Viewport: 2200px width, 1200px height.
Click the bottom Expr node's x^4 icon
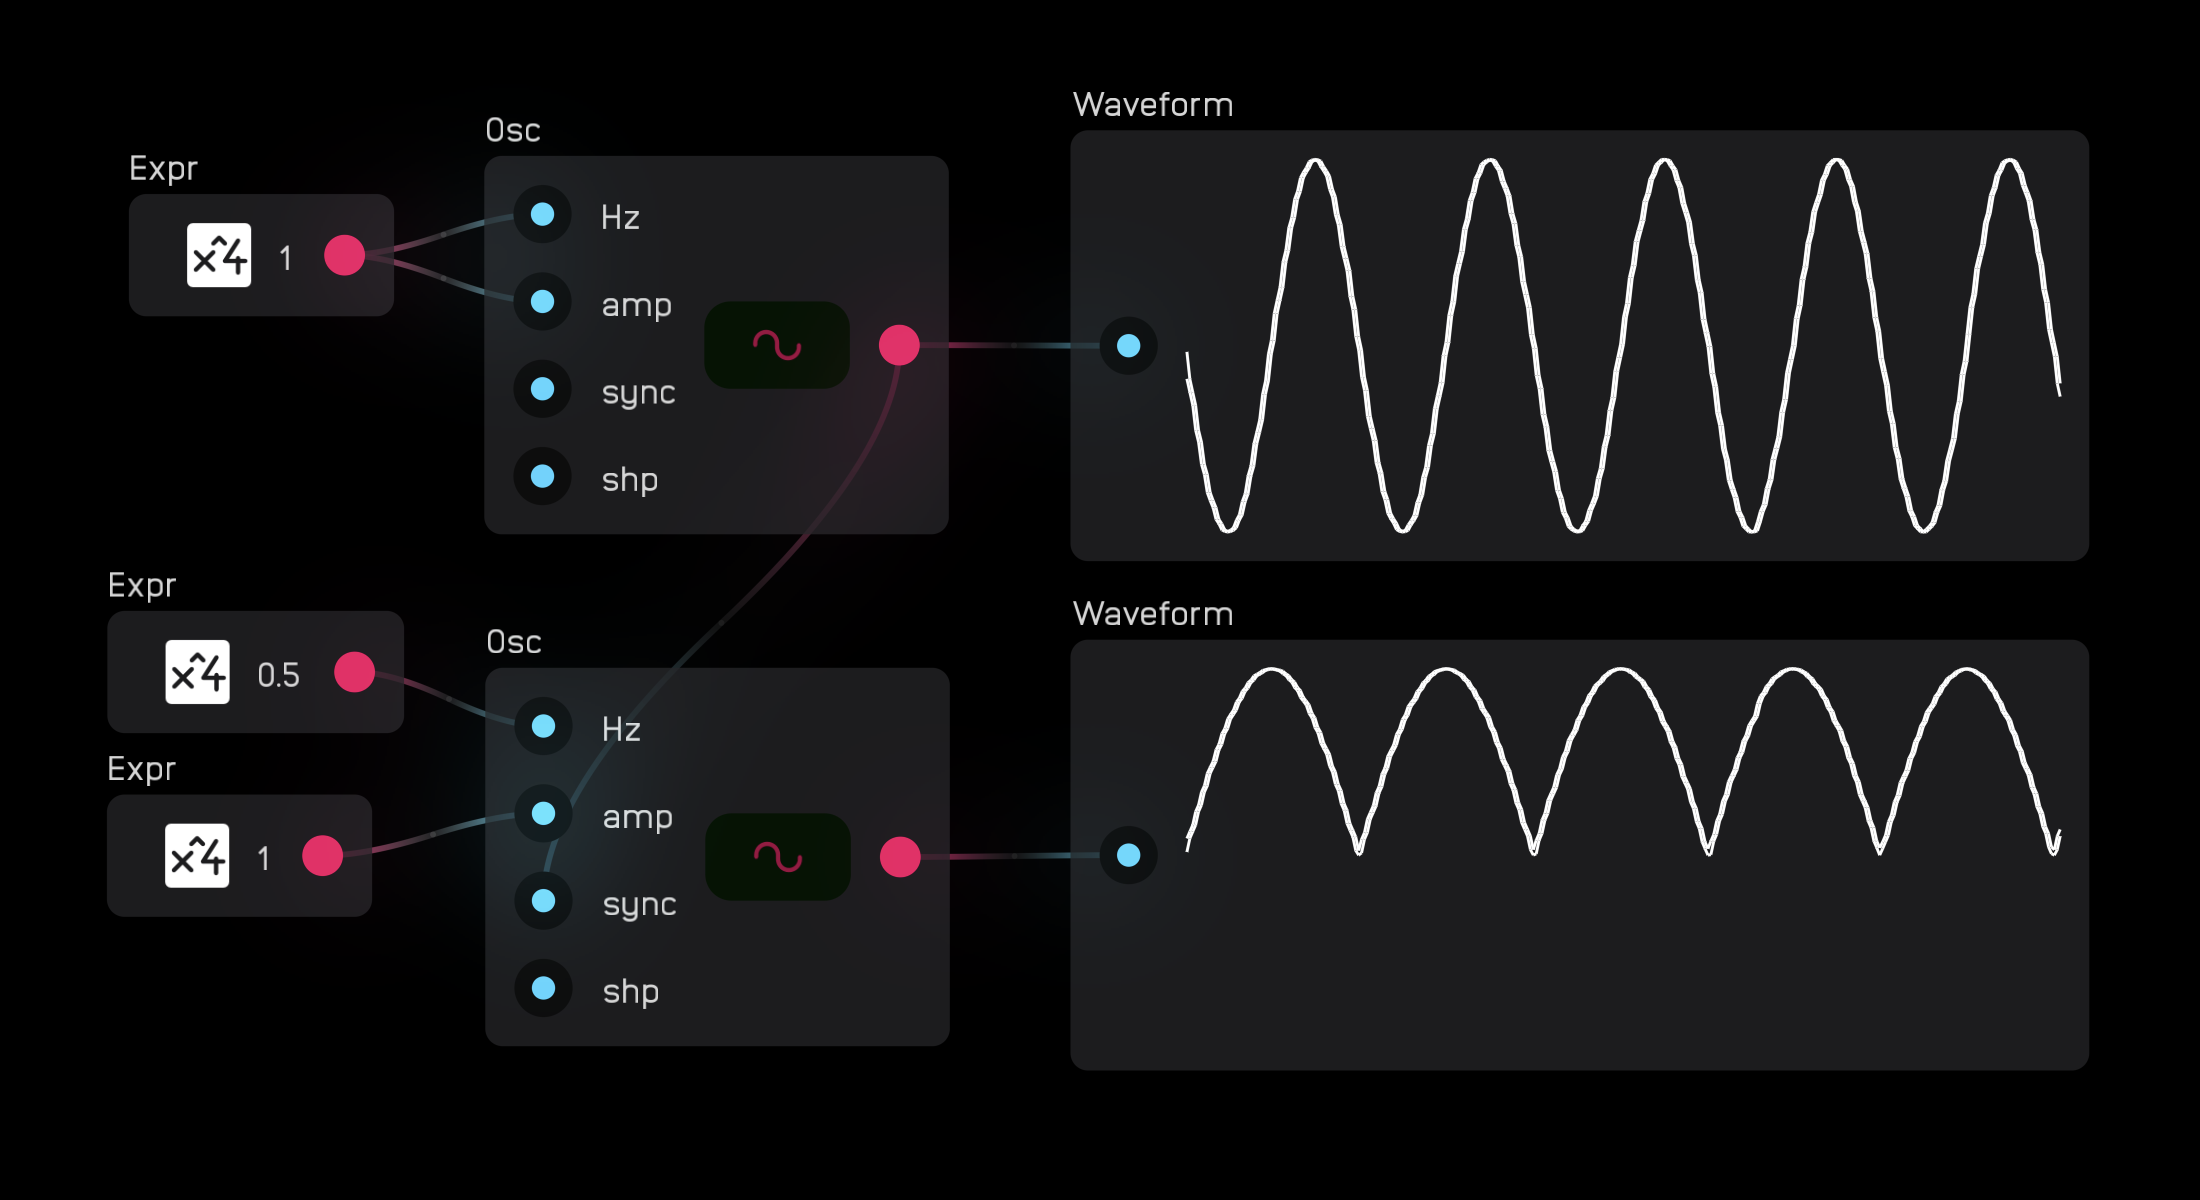click(197, 856)
